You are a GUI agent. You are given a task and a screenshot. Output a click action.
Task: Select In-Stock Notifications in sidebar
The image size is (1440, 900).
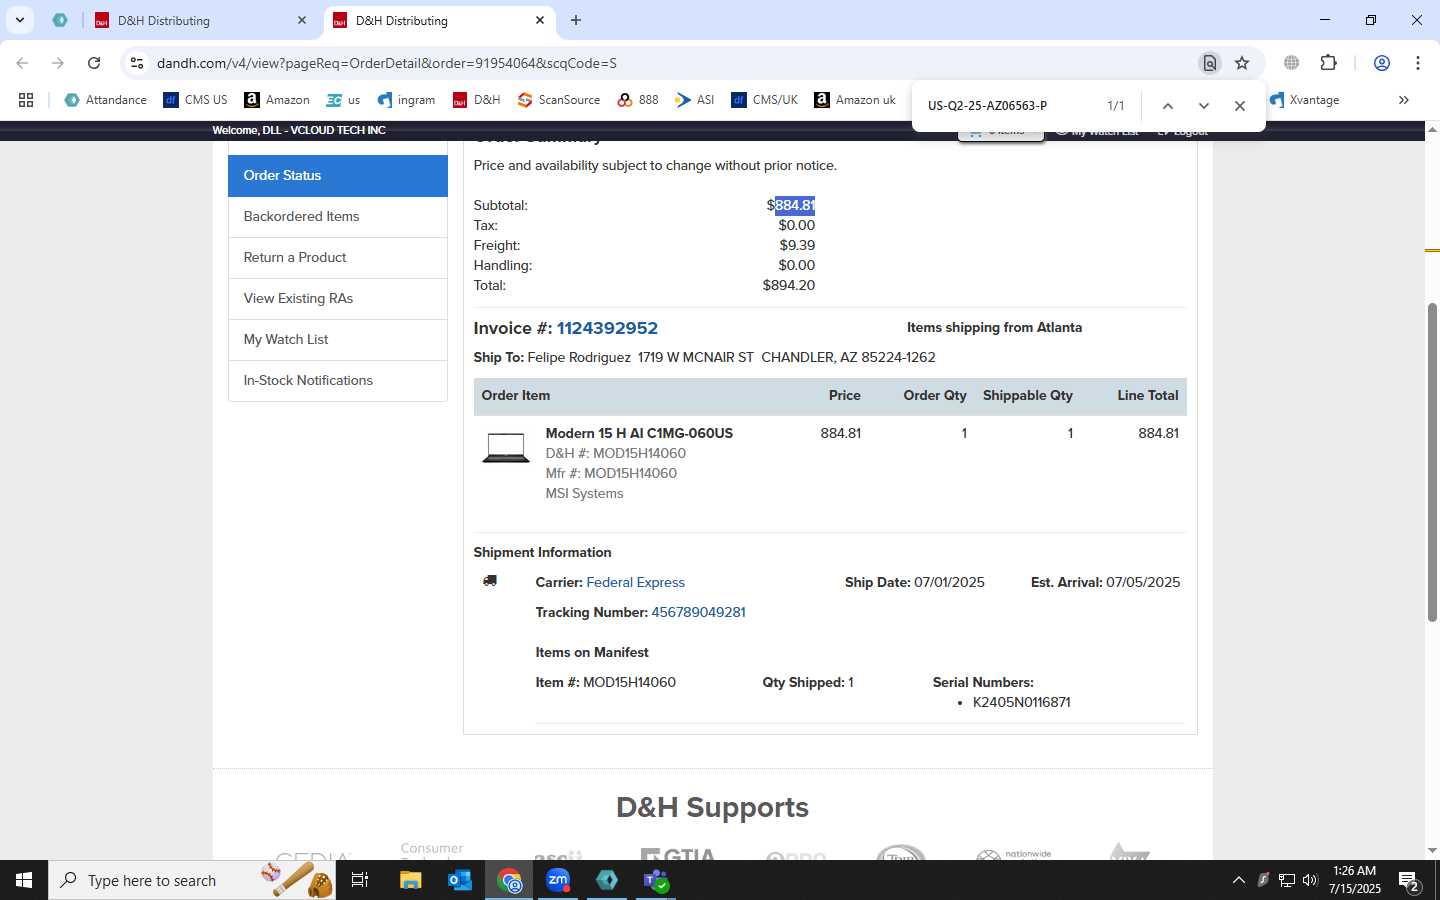(338, 380)
